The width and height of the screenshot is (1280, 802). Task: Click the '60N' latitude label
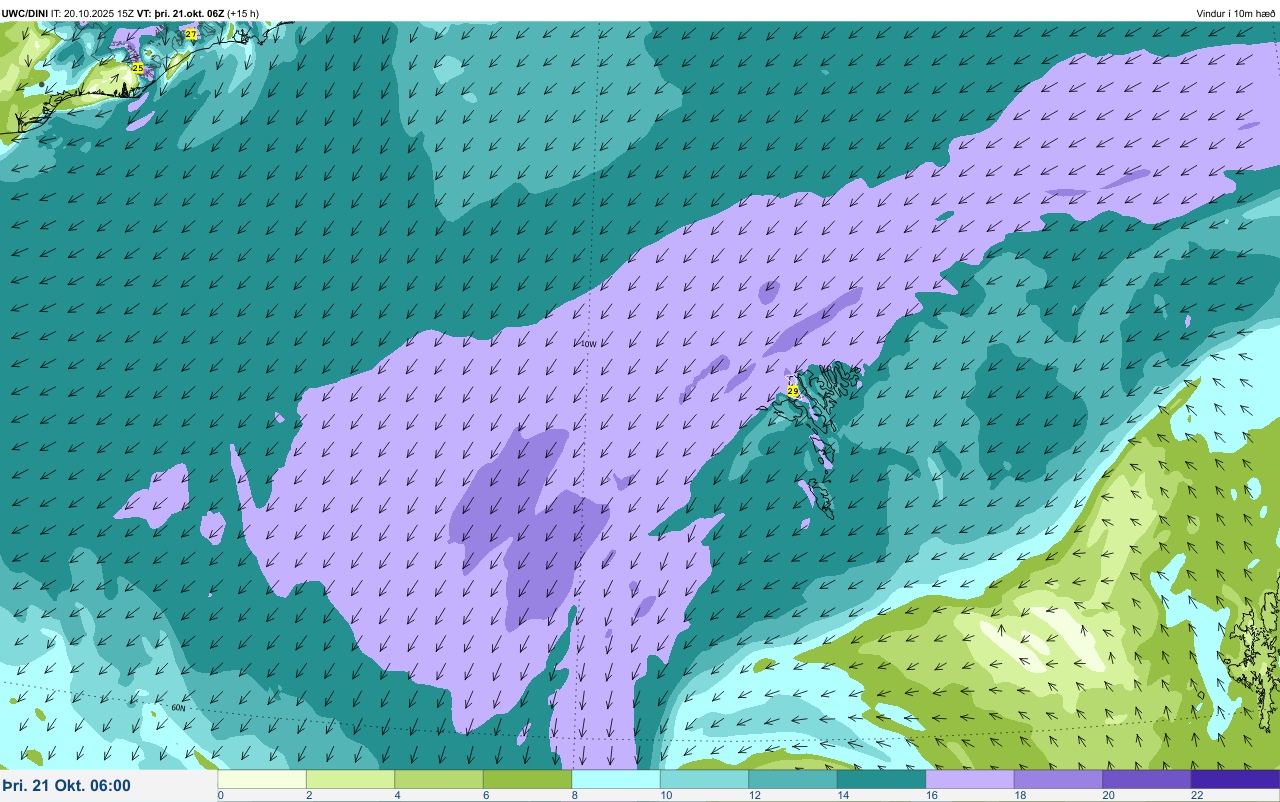[178, 707]
